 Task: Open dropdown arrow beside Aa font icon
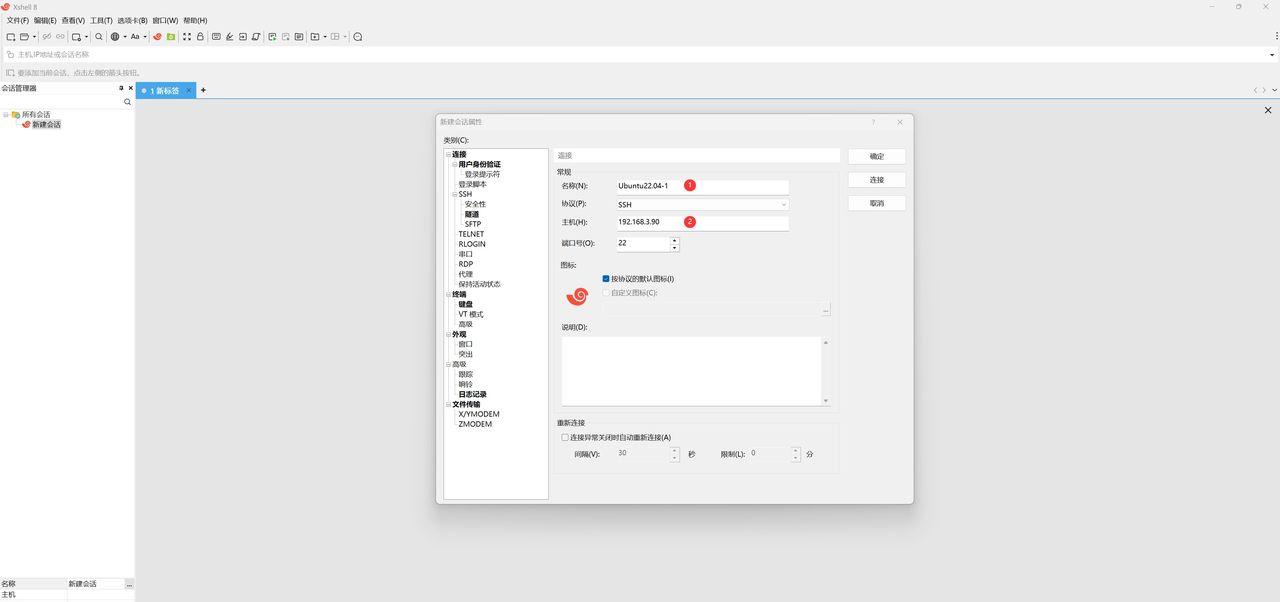coord(145,37)
